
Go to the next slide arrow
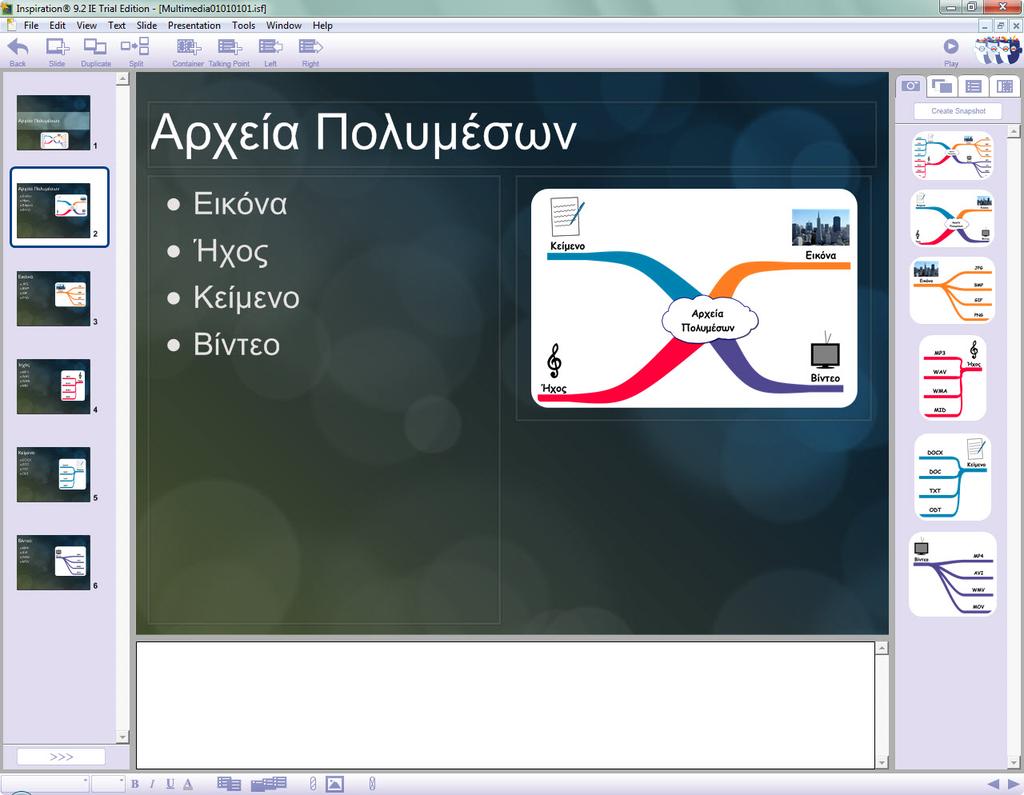pyautogui.click(x=1013, y=784)
